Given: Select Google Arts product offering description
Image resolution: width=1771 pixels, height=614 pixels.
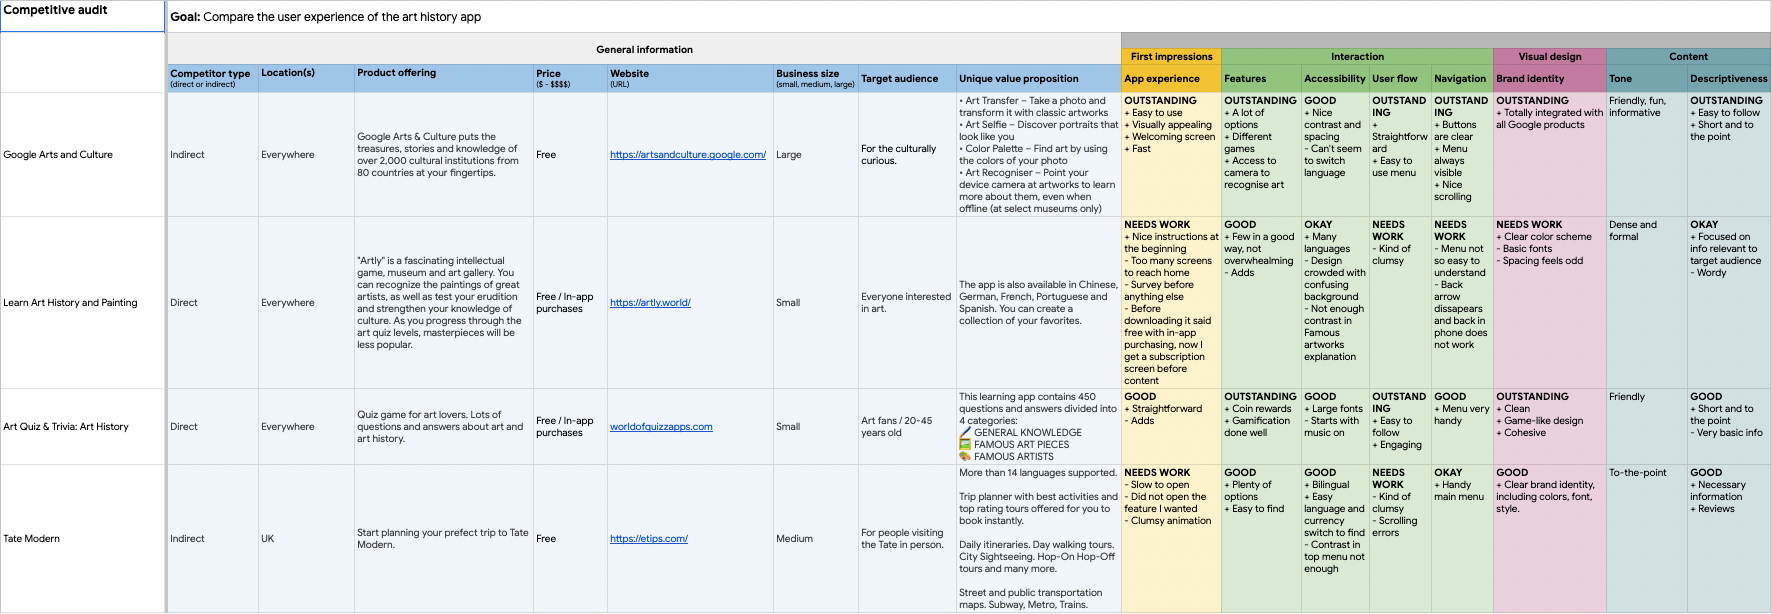Looking at the screenshot, I should pos(444,155).
